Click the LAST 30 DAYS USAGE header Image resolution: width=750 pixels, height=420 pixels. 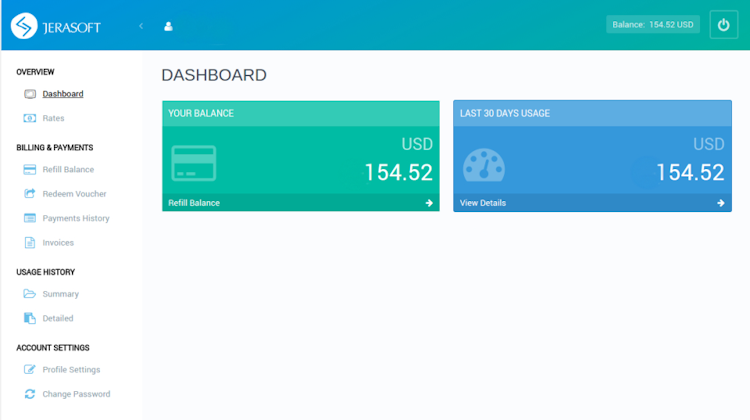[593, 113]
